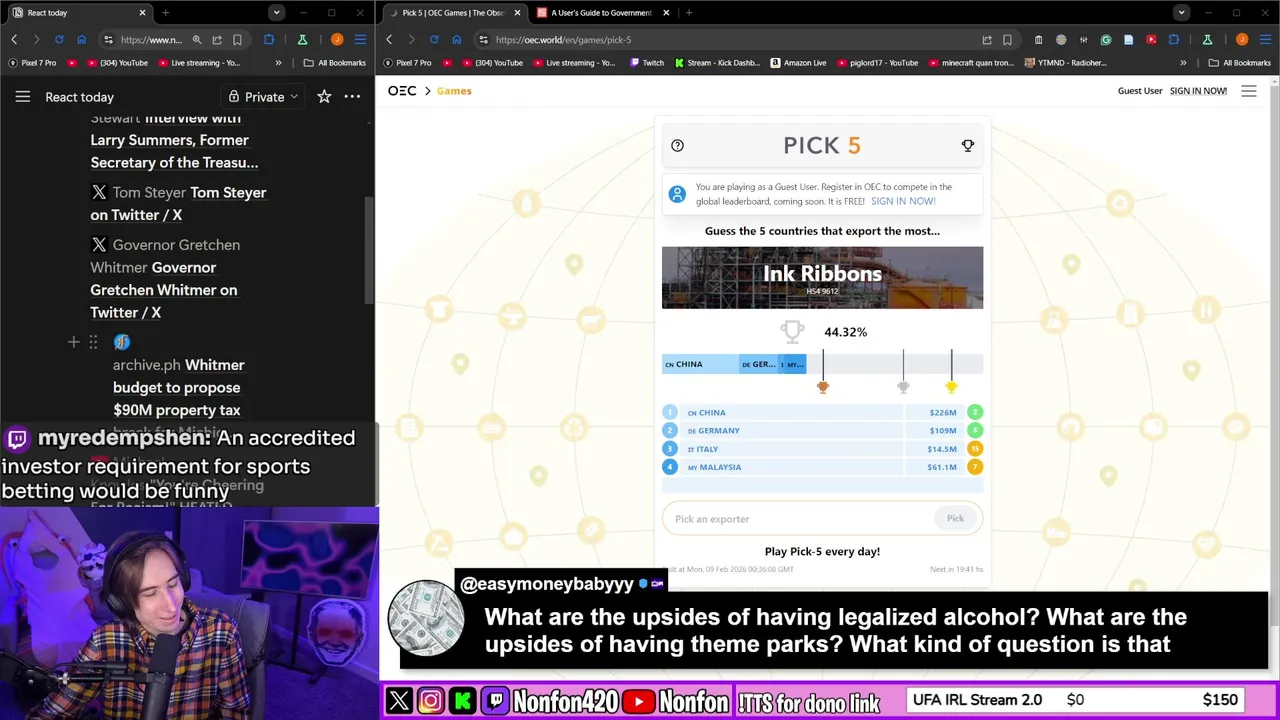This screenshot has width=1280, height=720.
Task: Open browser menu in React today window
Action: (360, 39)
